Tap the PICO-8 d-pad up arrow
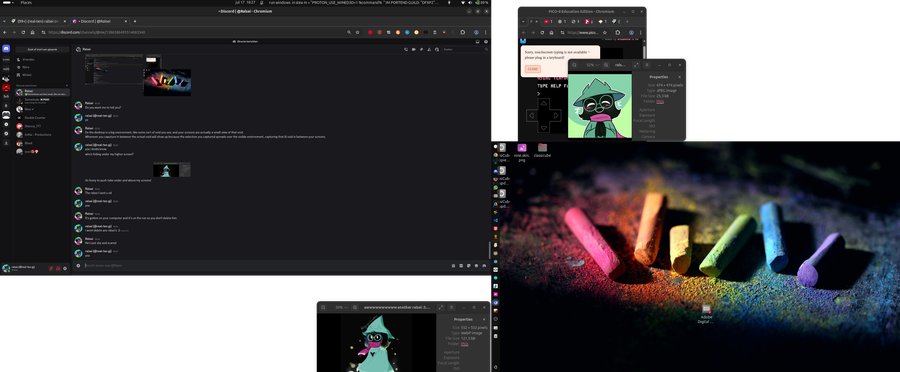Screen dimensions: 900x372 click(x=544, y=103)
